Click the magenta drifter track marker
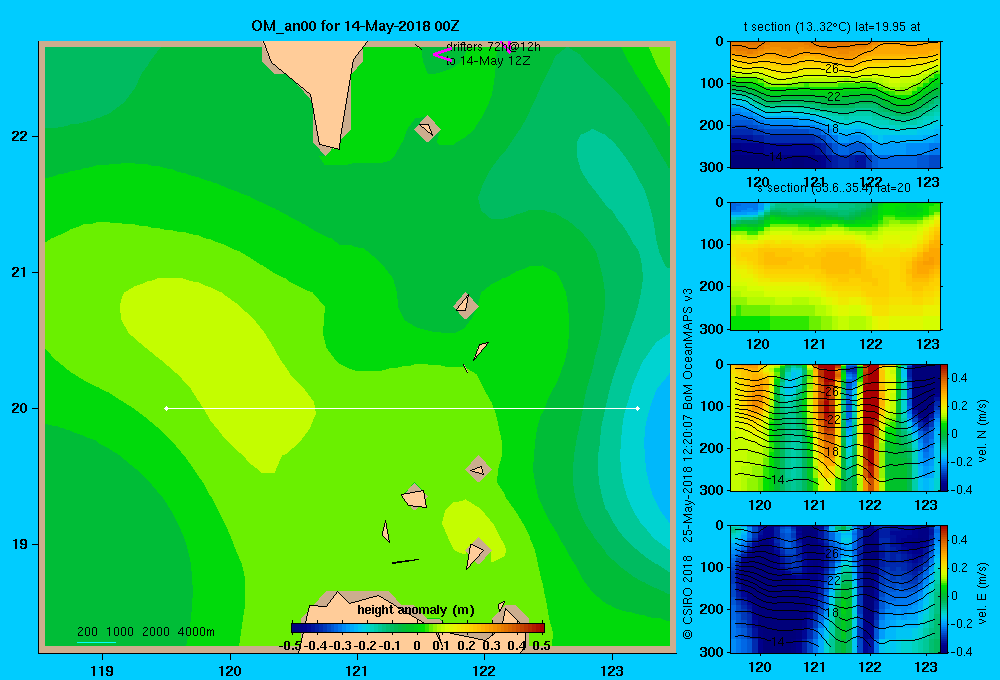This screenshot has height=680, width=1000. pos(442,54)
